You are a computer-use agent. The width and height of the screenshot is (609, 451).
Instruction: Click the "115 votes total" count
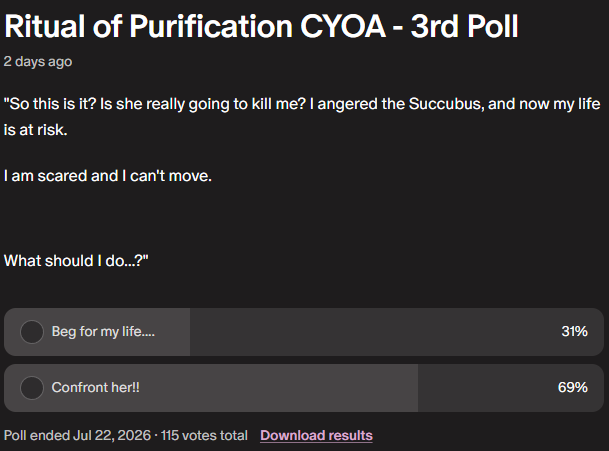pyautogui.click(x=204, y=435)
